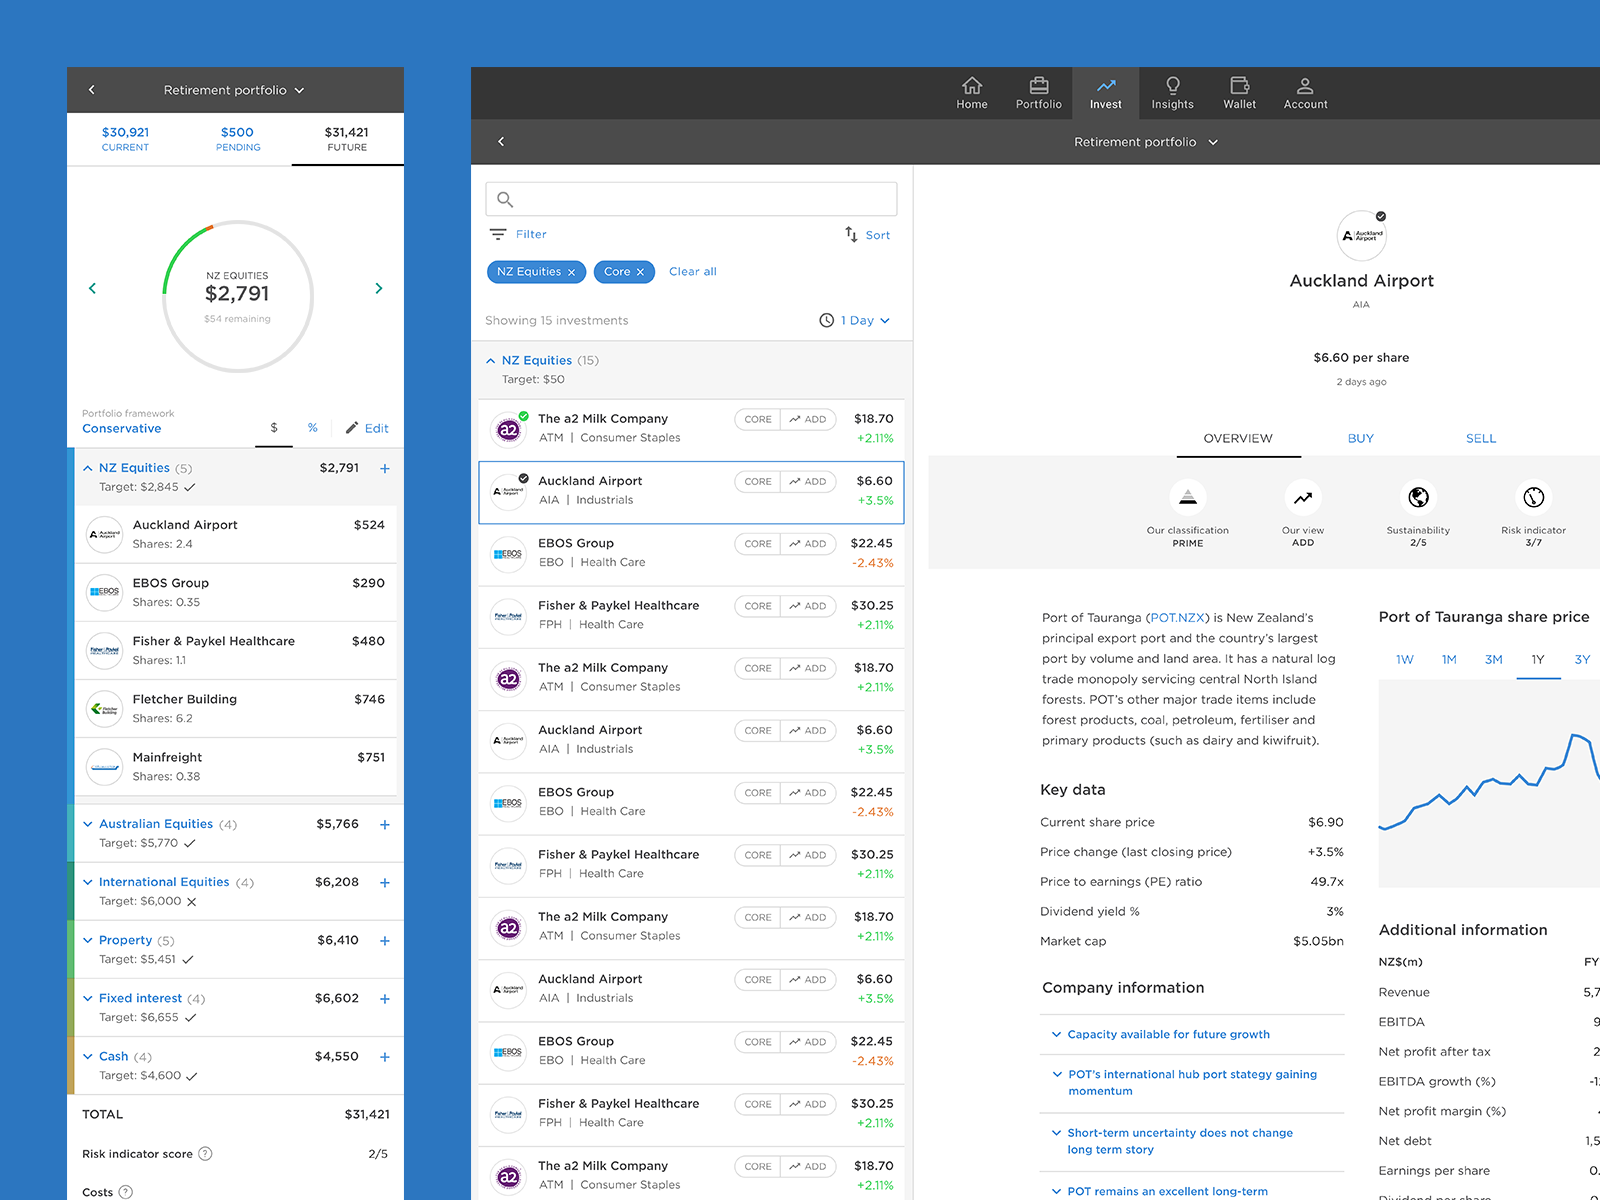Open Risk indicator score help icon

pos(205,1154)
